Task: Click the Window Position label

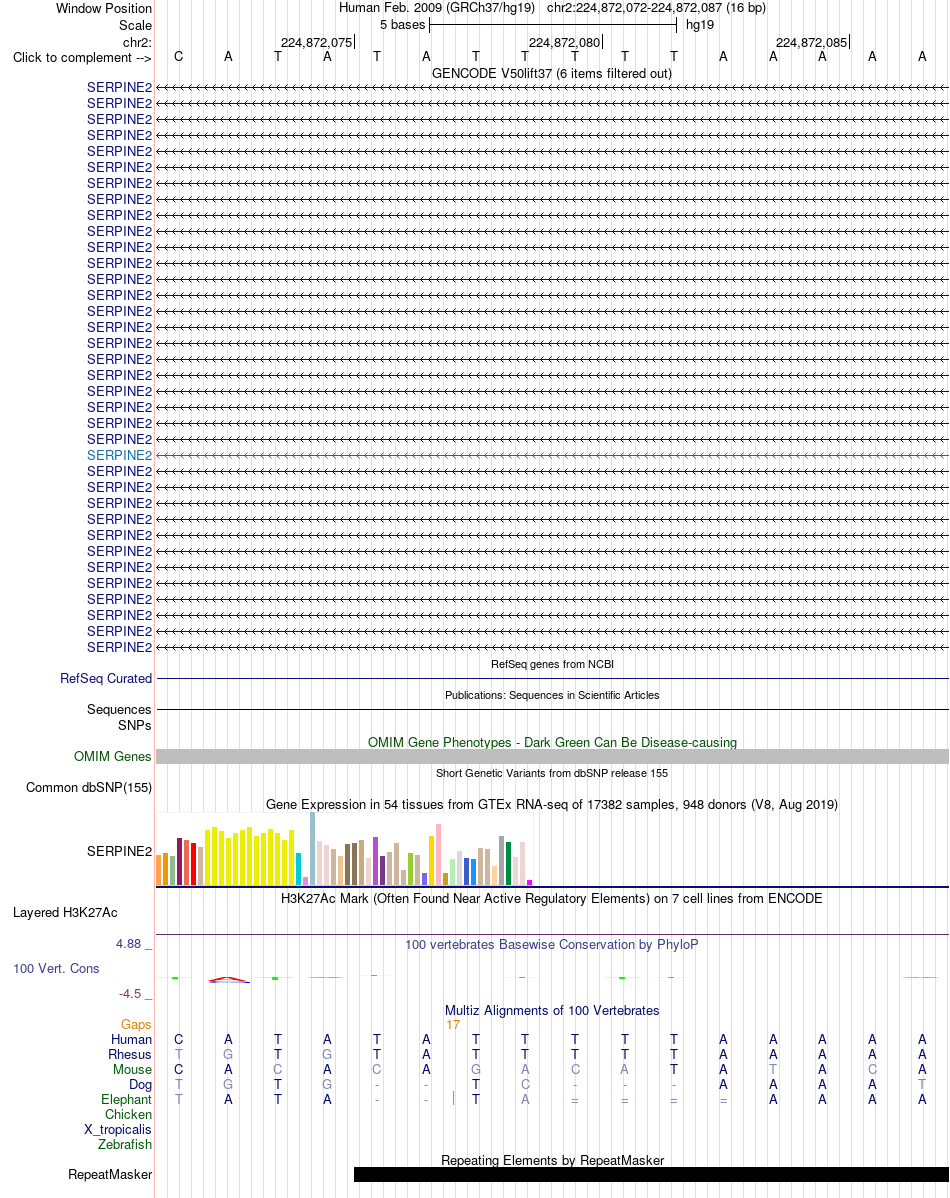Action: tap(104, 8)
